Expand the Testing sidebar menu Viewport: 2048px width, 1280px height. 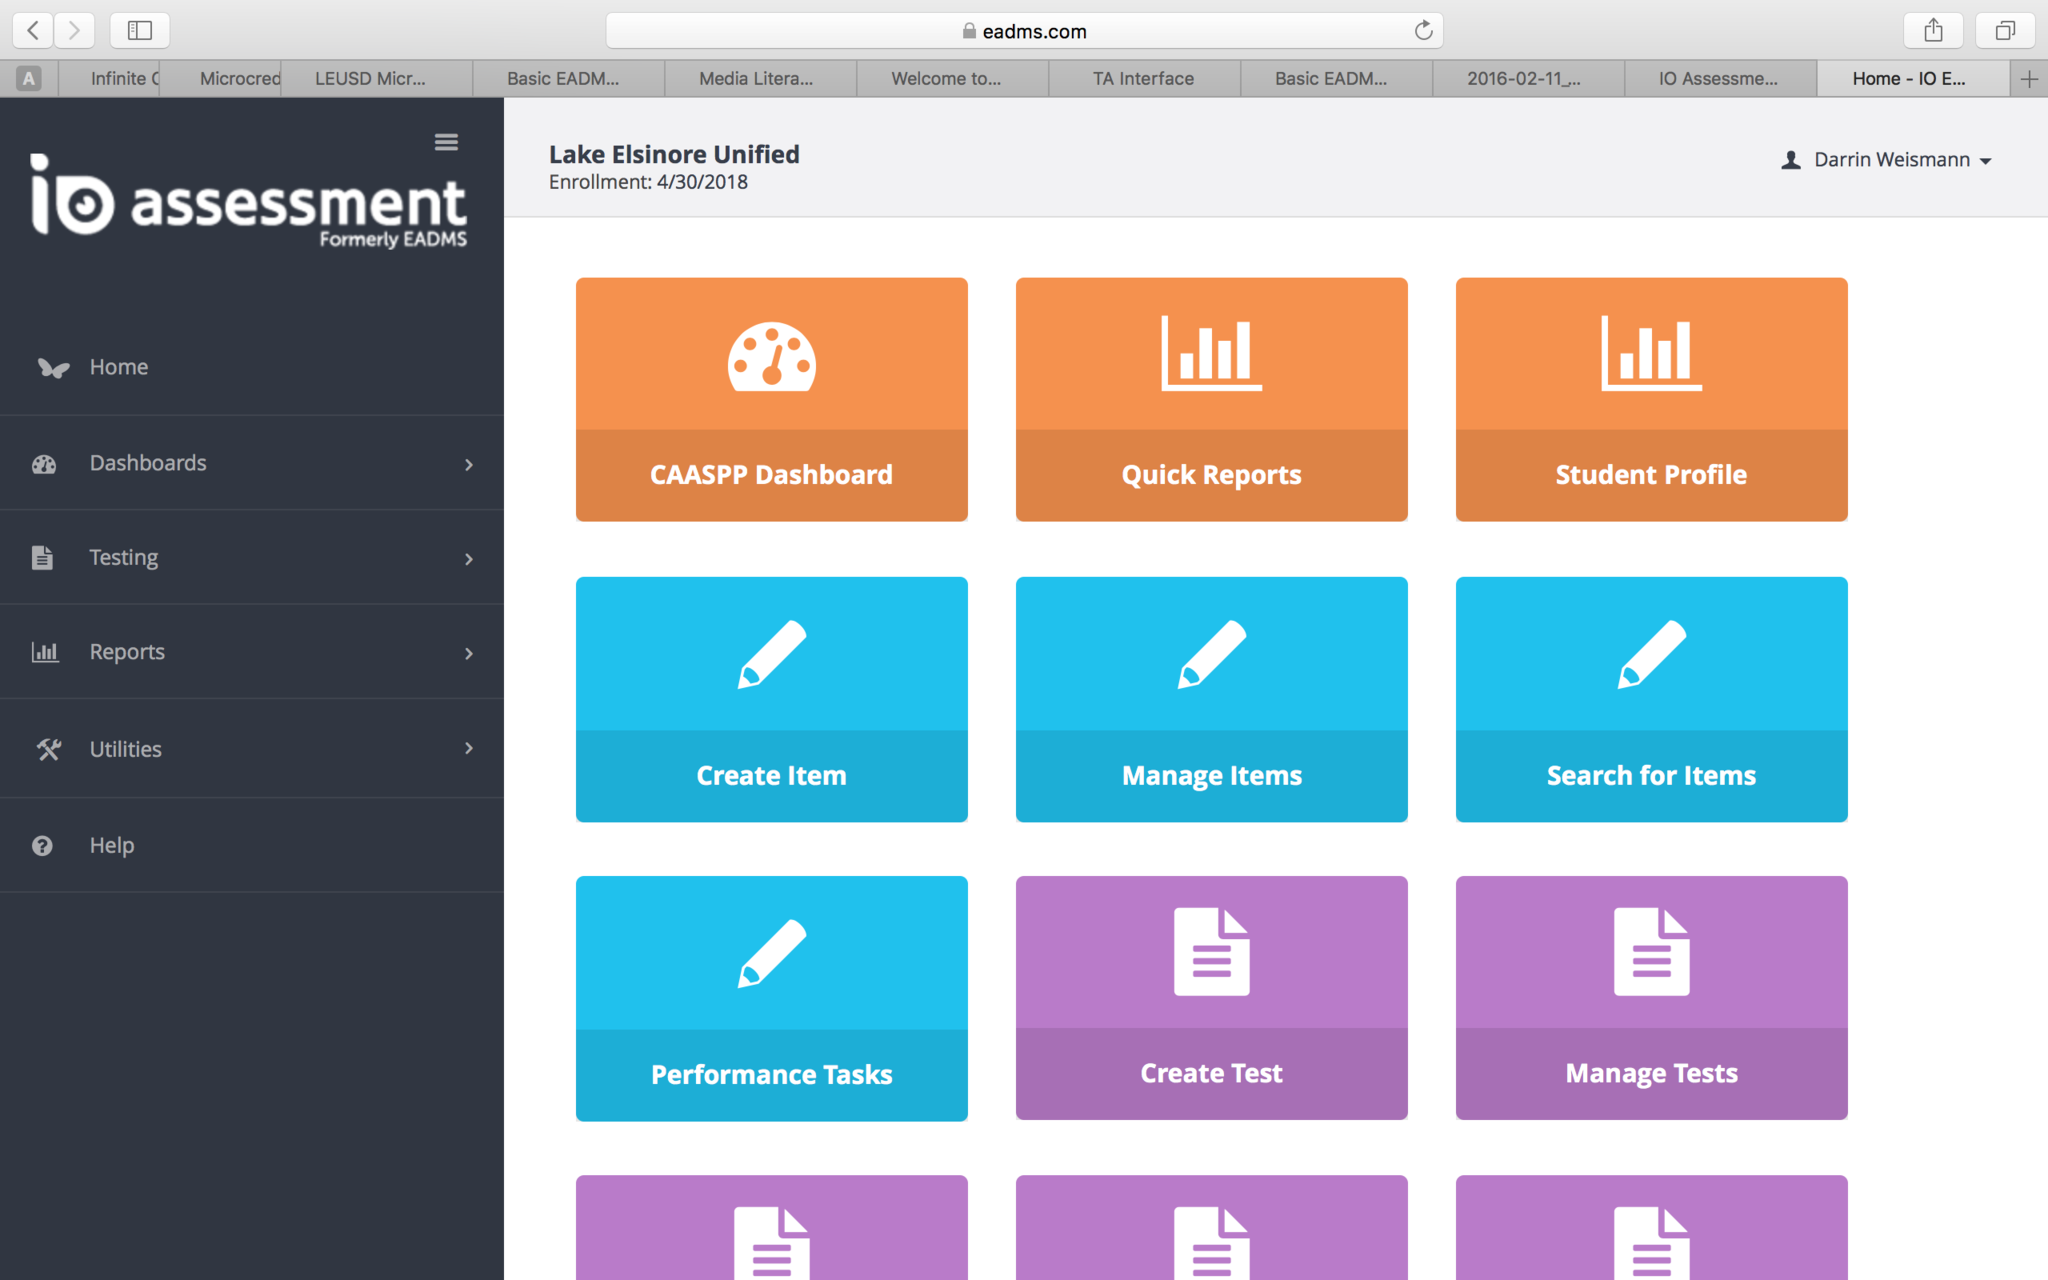pyautogui.click(x=250, y=557)
